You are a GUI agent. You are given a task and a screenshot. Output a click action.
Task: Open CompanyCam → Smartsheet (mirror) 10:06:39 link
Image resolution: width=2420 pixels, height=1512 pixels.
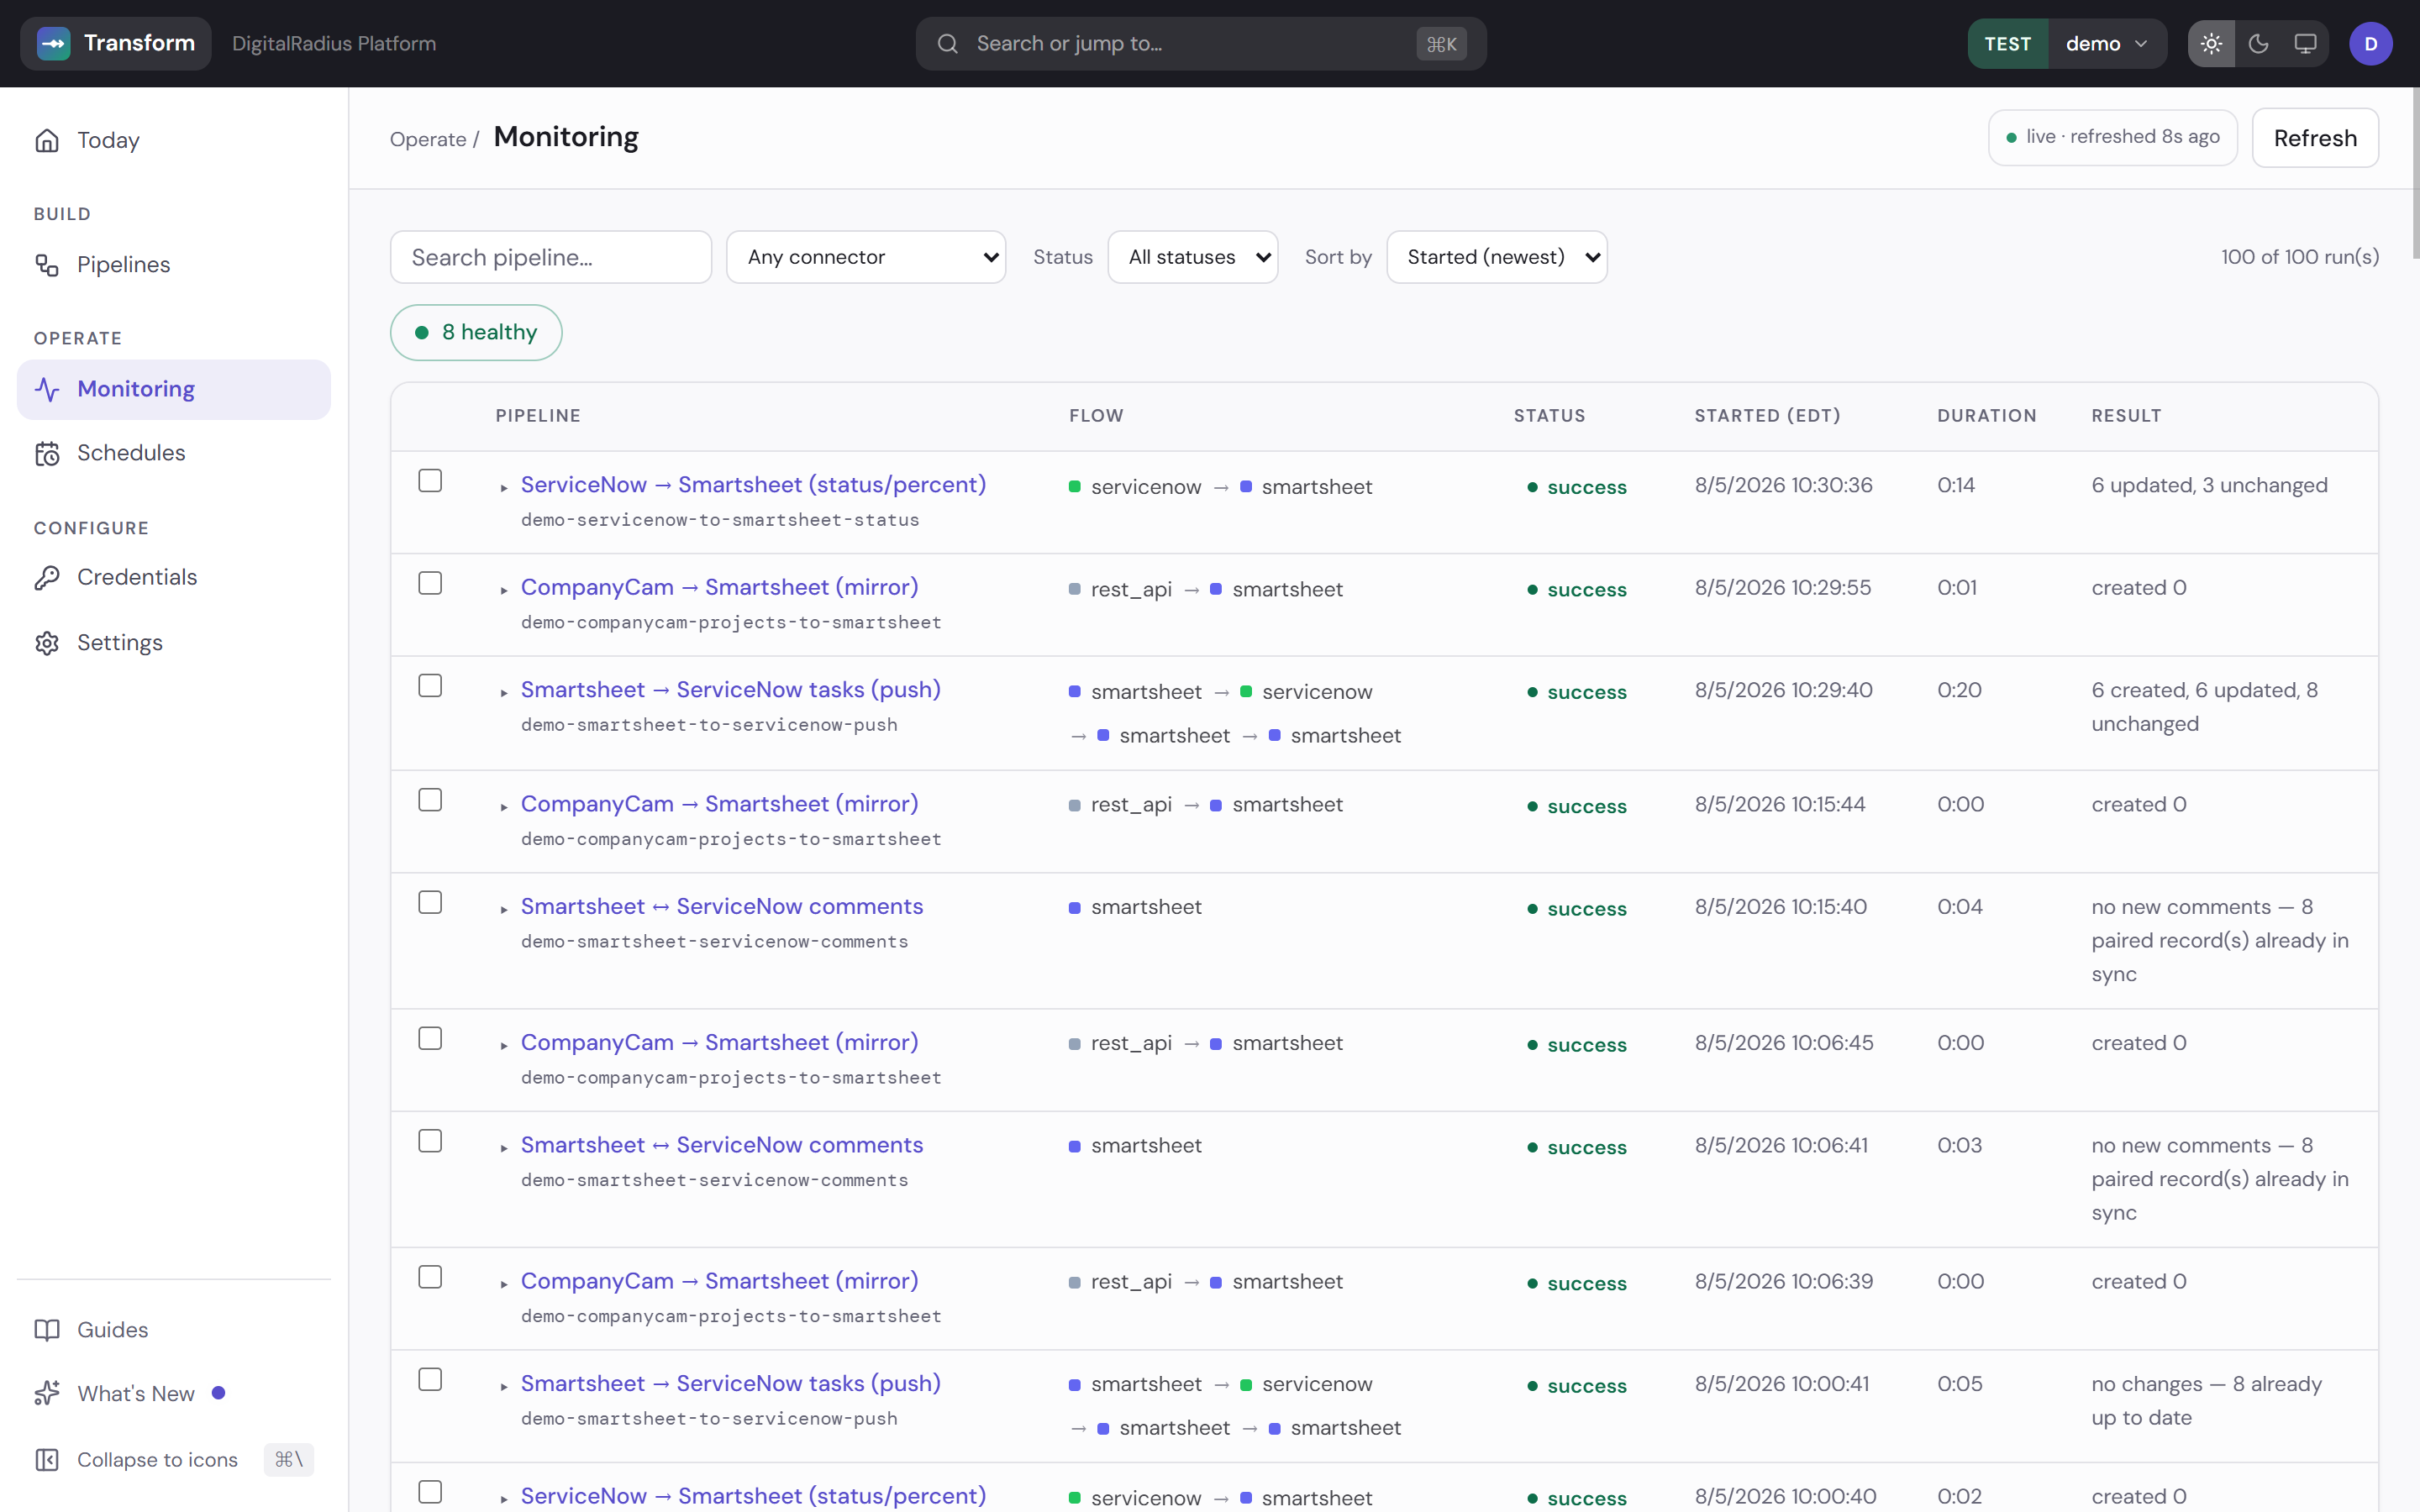[719, 1281]
